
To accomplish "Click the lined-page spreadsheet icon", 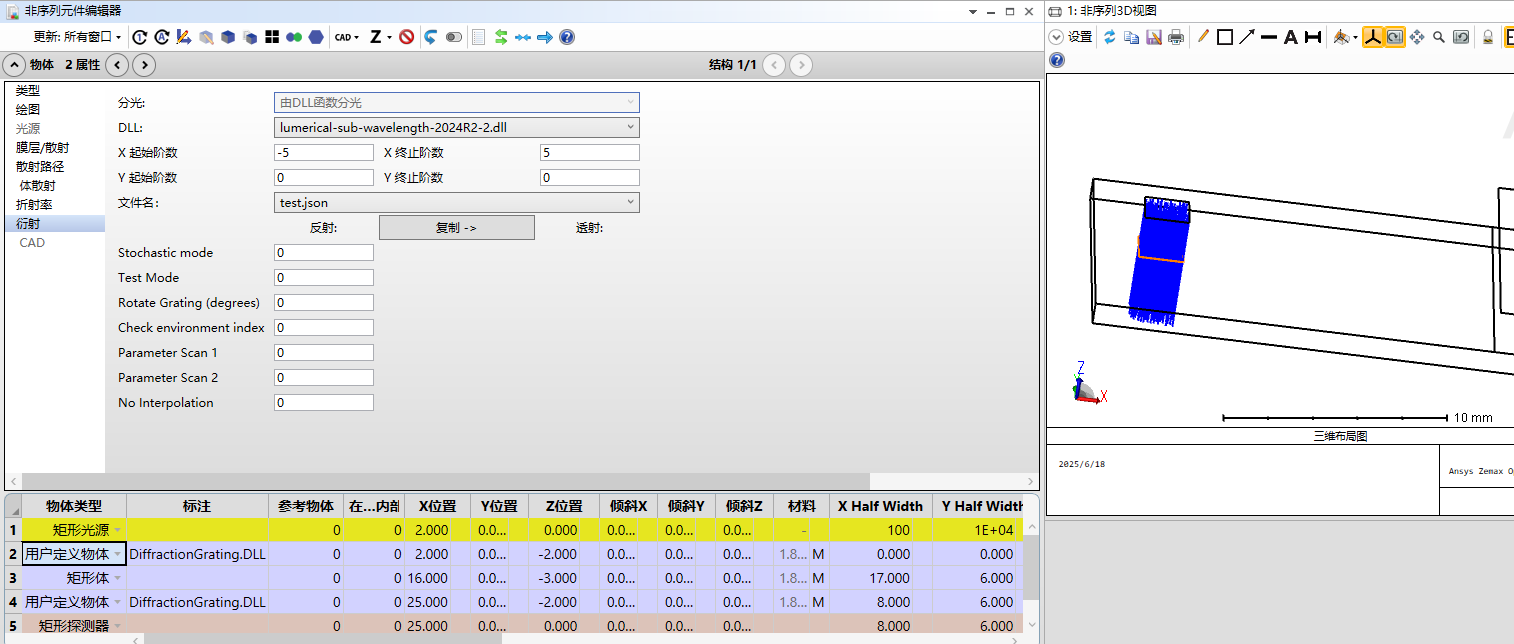I will click(478, 37).
